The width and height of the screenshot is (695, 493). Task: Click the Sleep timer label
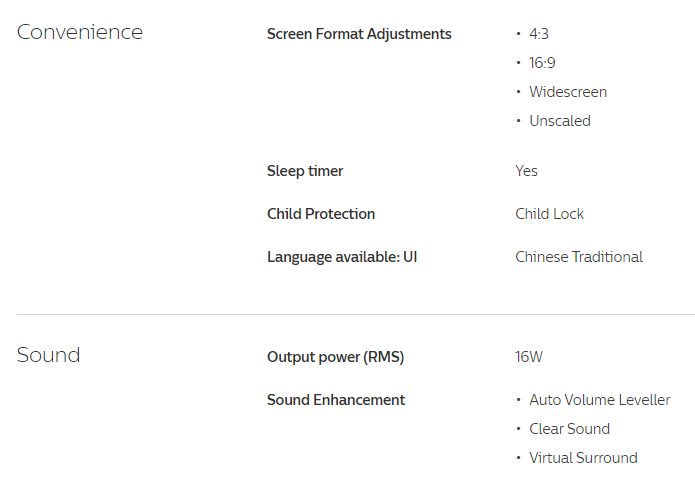pyautogui.click(x=305, y=171)
